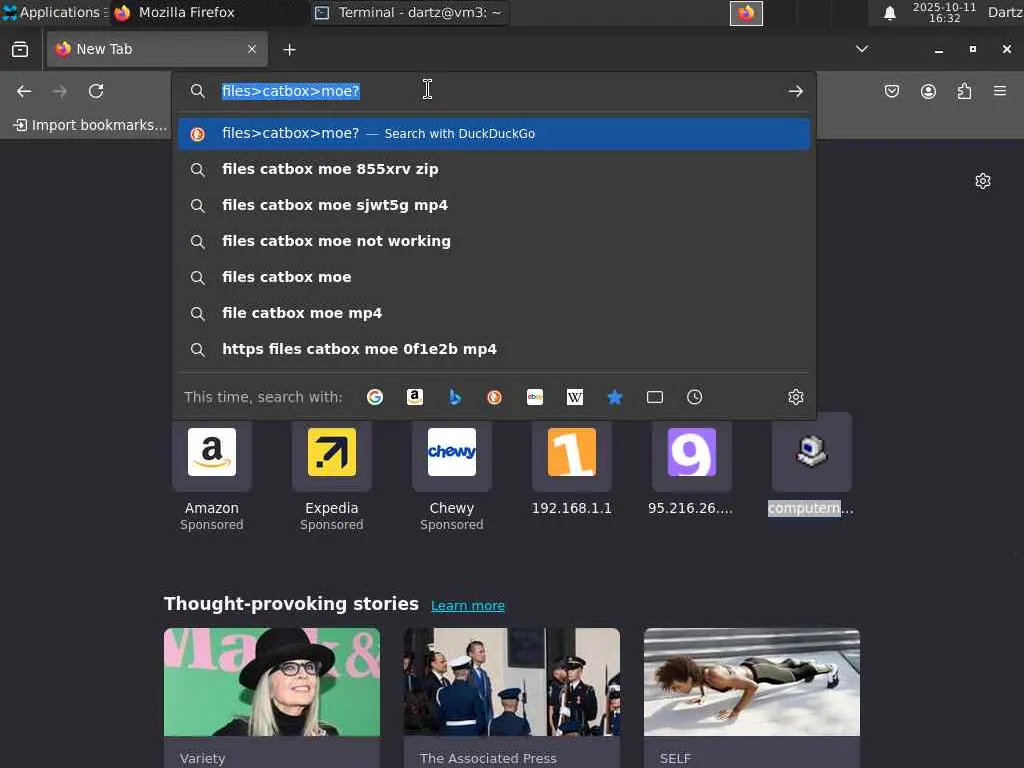Open a new tab with plus button
Image resolution: width=1024 pixels, height=768 pixels.
tap(289, 49)
